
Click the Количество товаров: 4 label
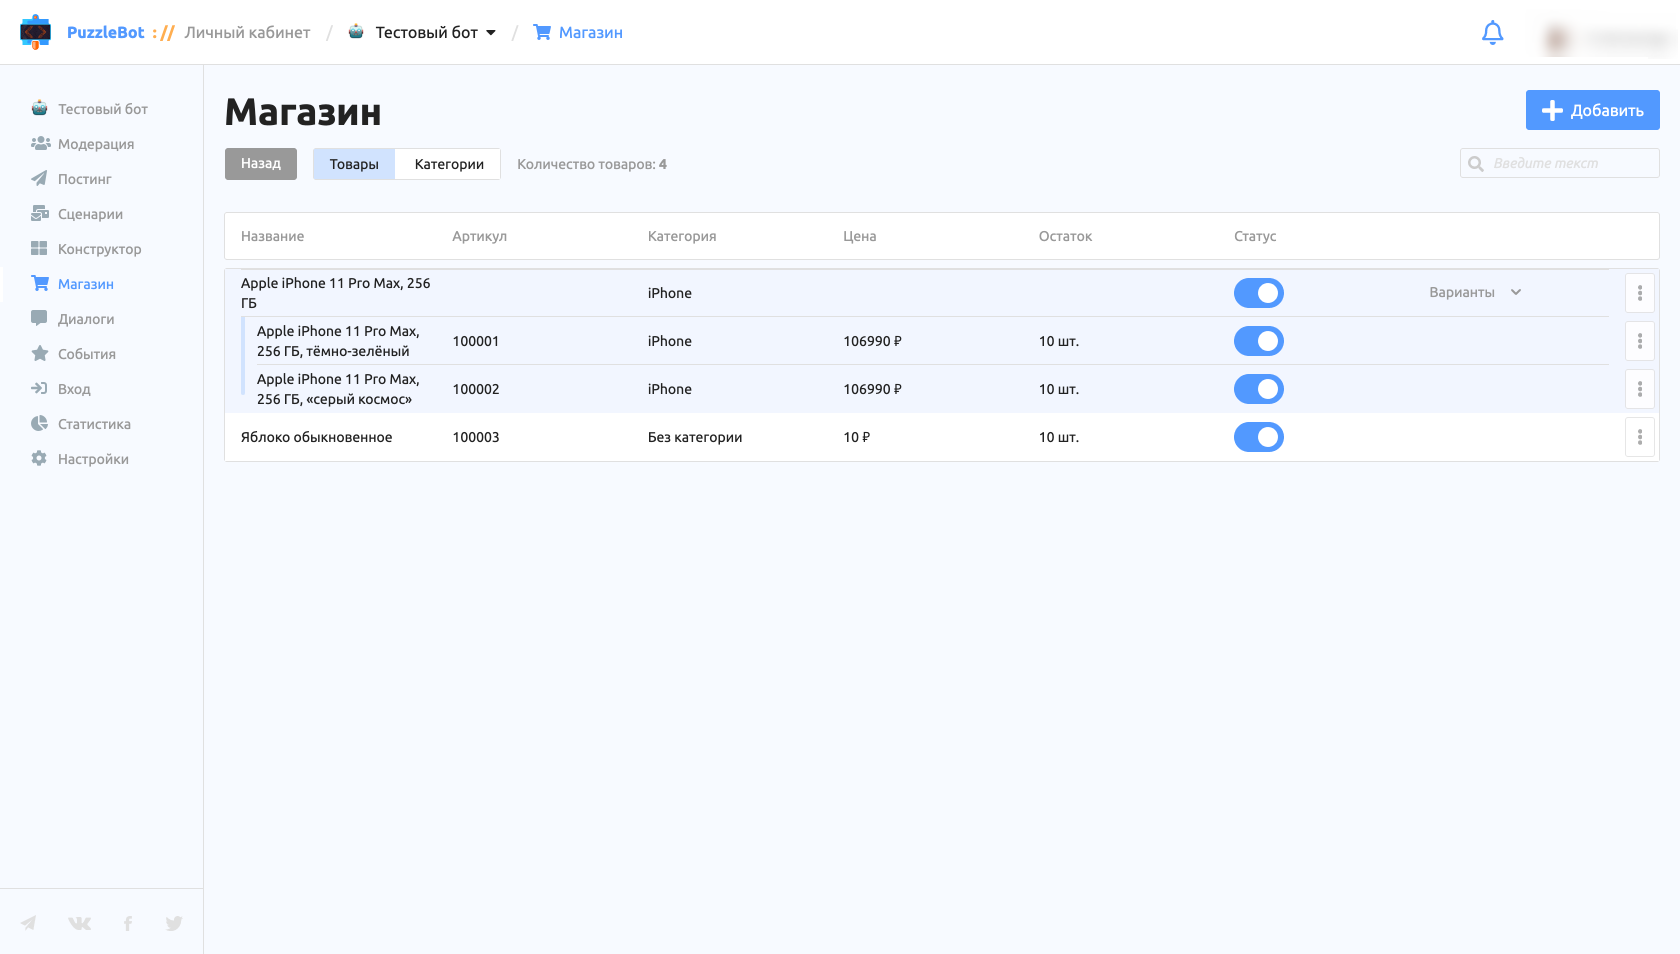pyautogui.click(x=592, y=164)
